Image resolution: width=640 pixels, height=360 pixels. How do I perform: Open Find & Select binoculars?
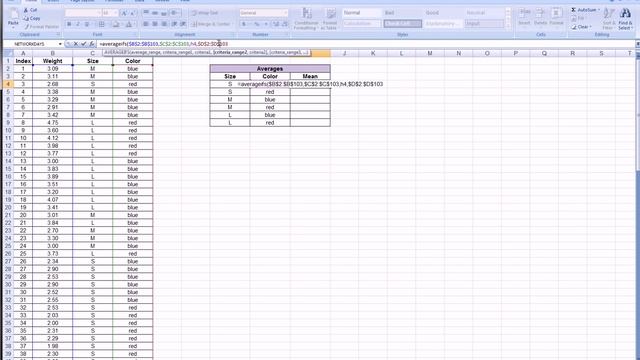(x=625, y=18)
